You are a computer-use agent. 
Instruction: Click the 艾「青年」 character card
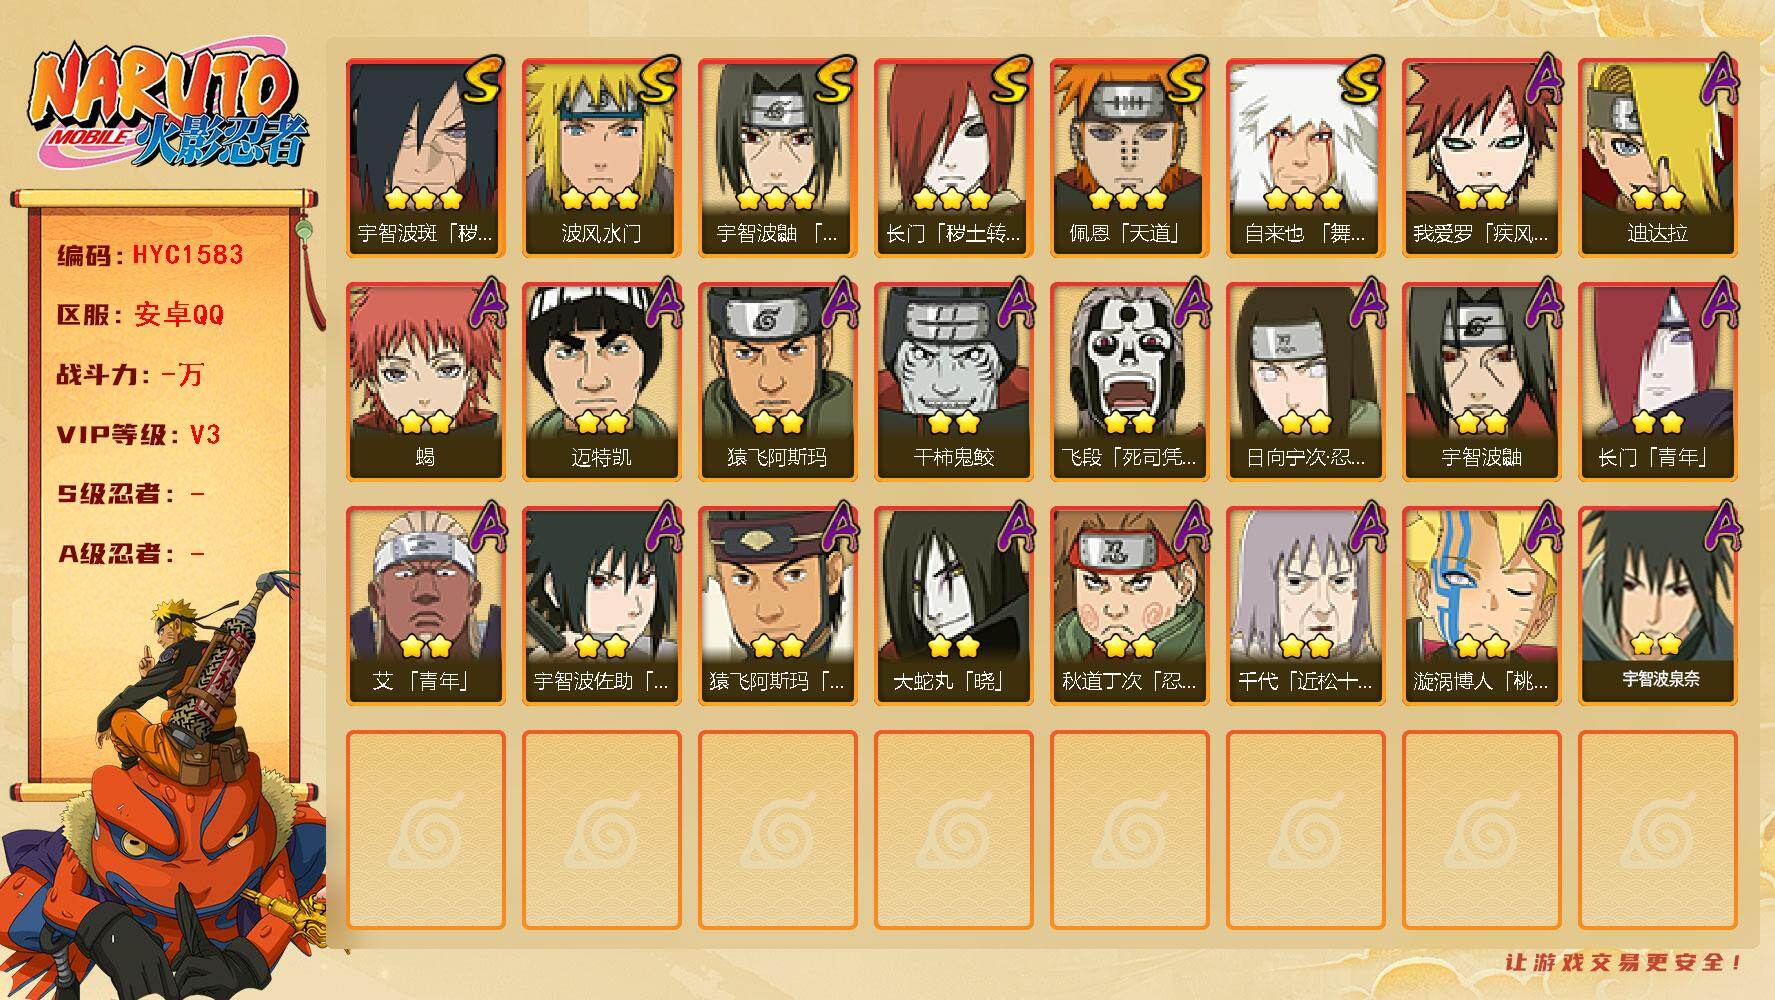[425, 606]
